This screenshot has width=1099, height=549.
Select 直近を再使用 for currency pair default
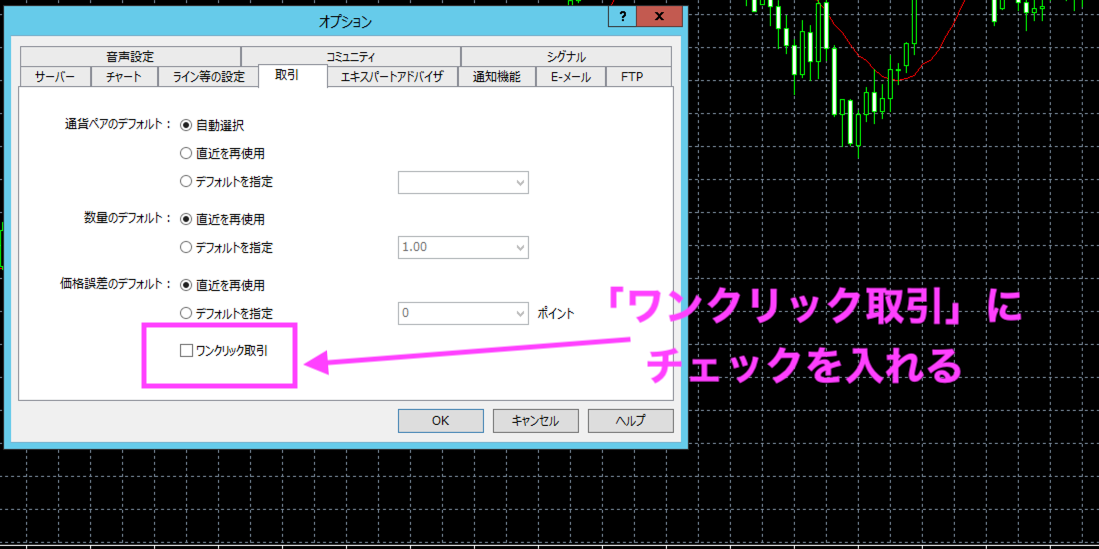coord(186,154)
